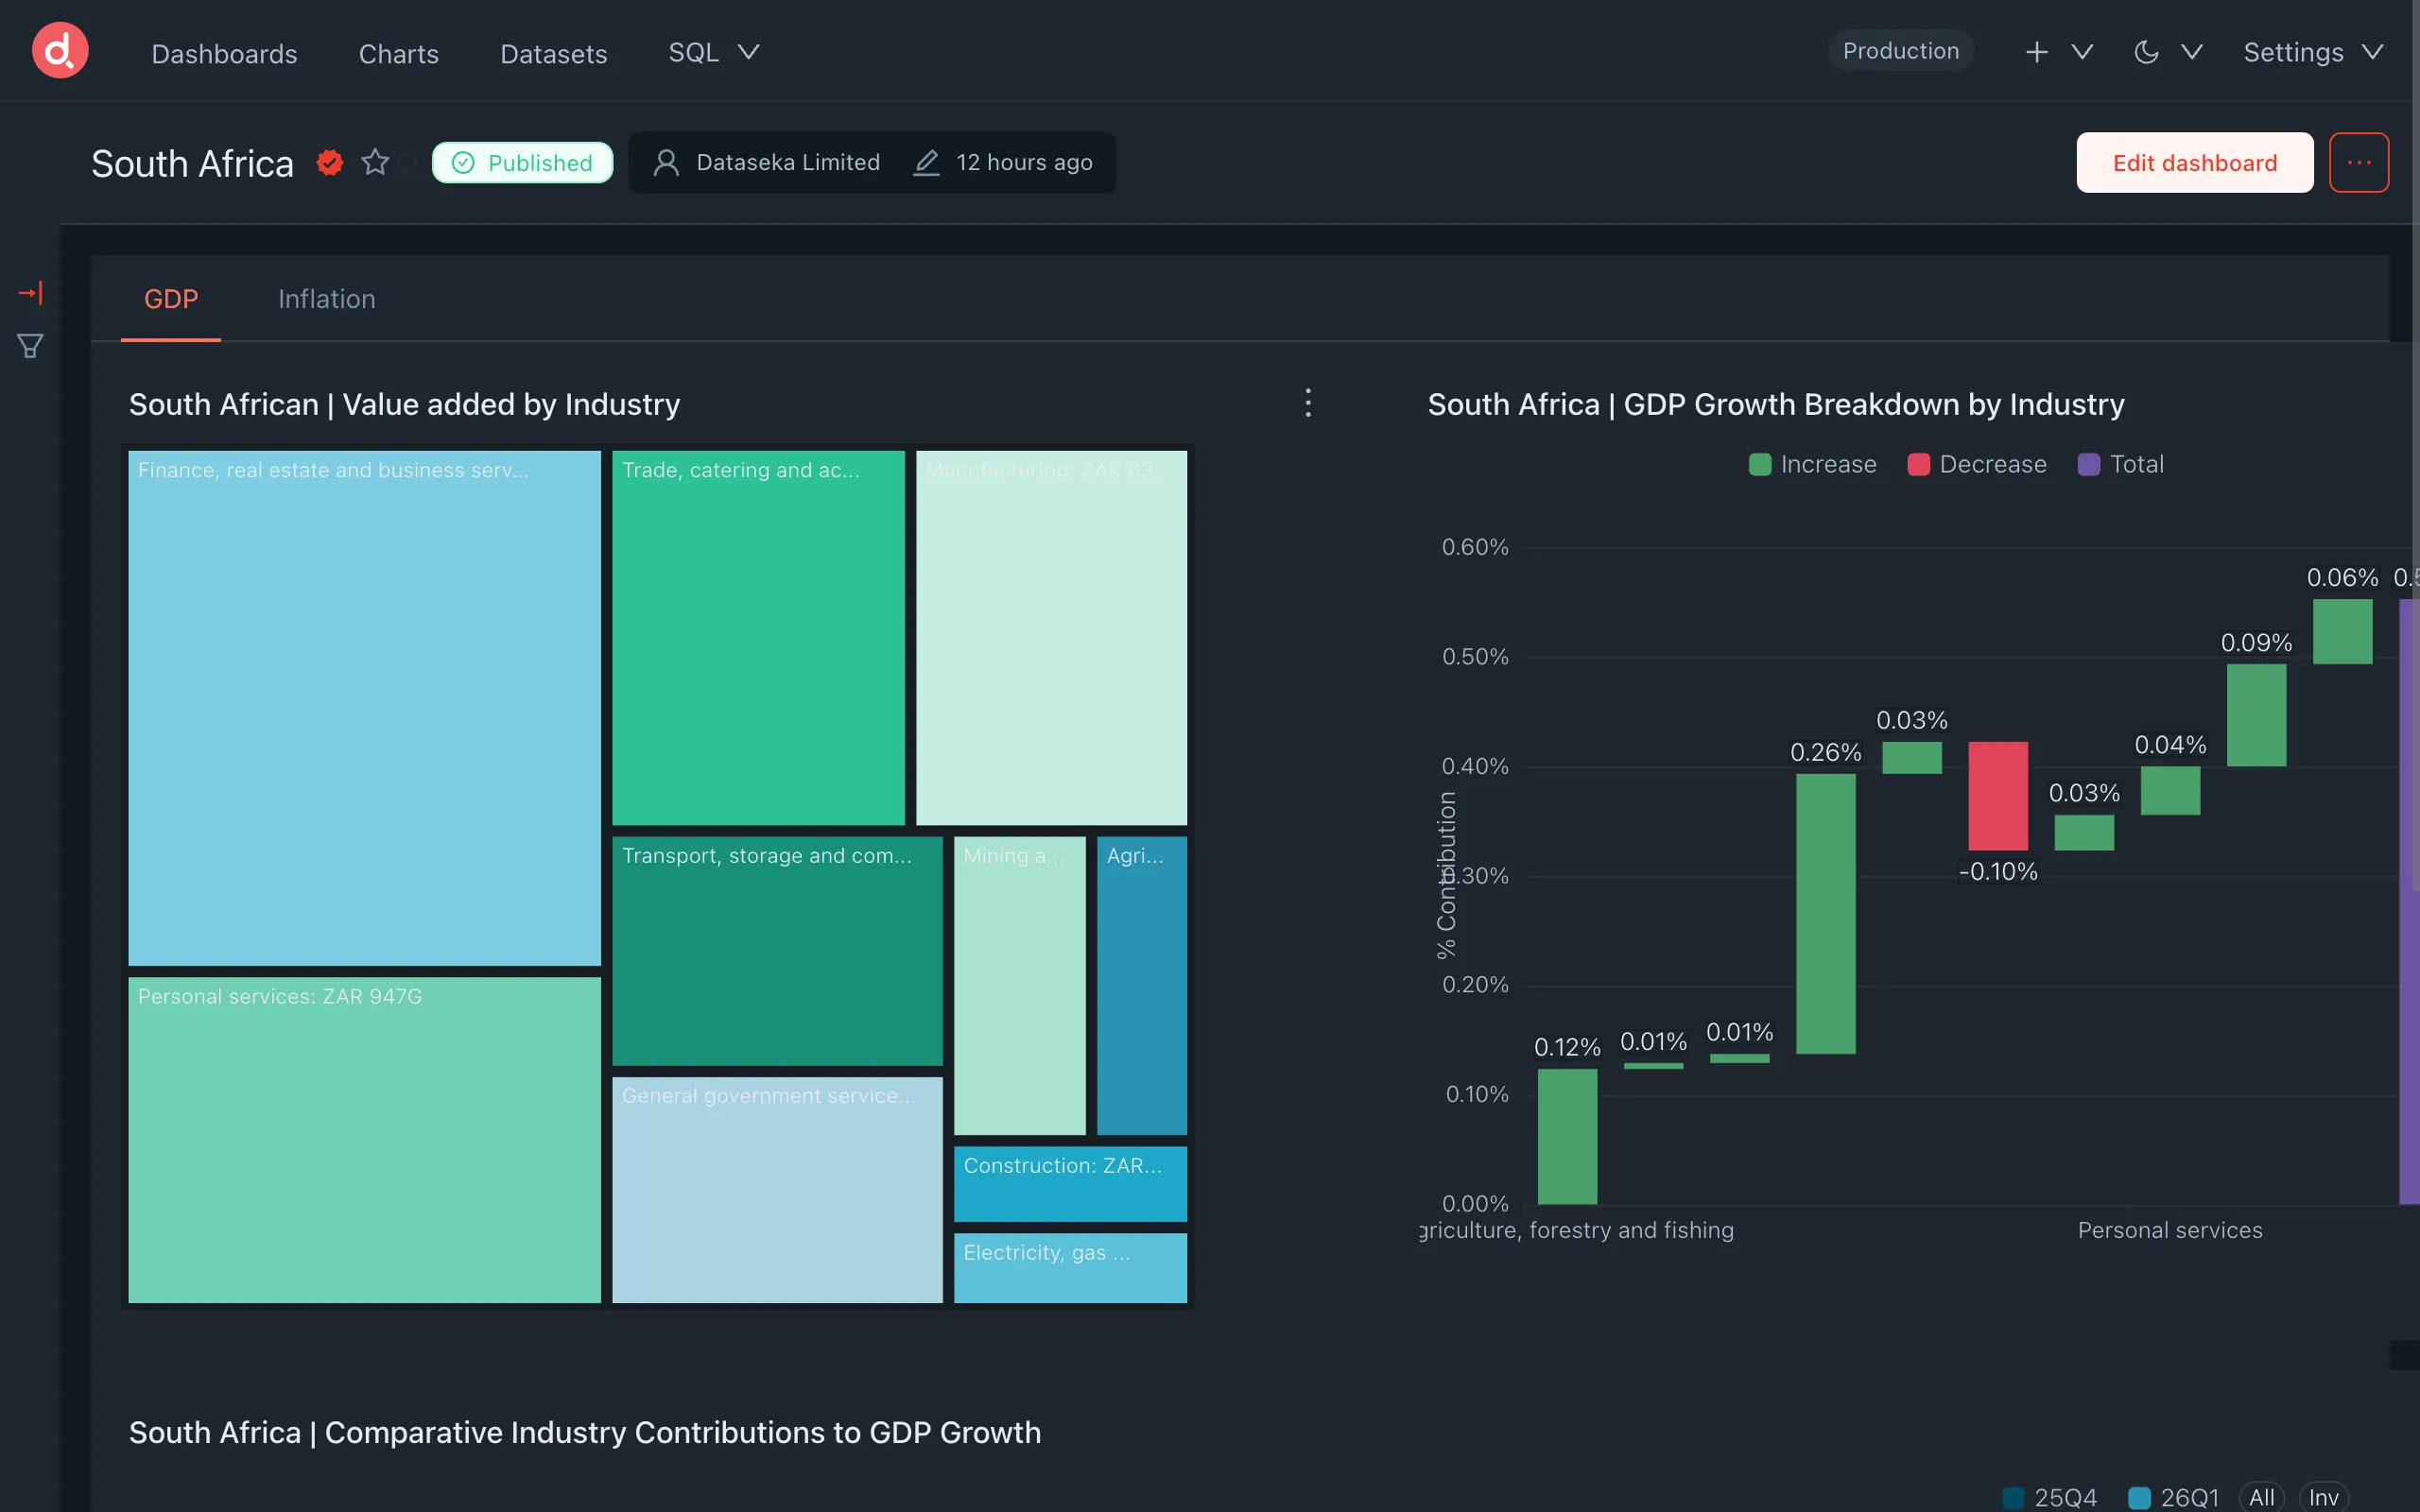
Task: Click the 0.06% green waterfall bar
Action: [x=2342, y=632]
